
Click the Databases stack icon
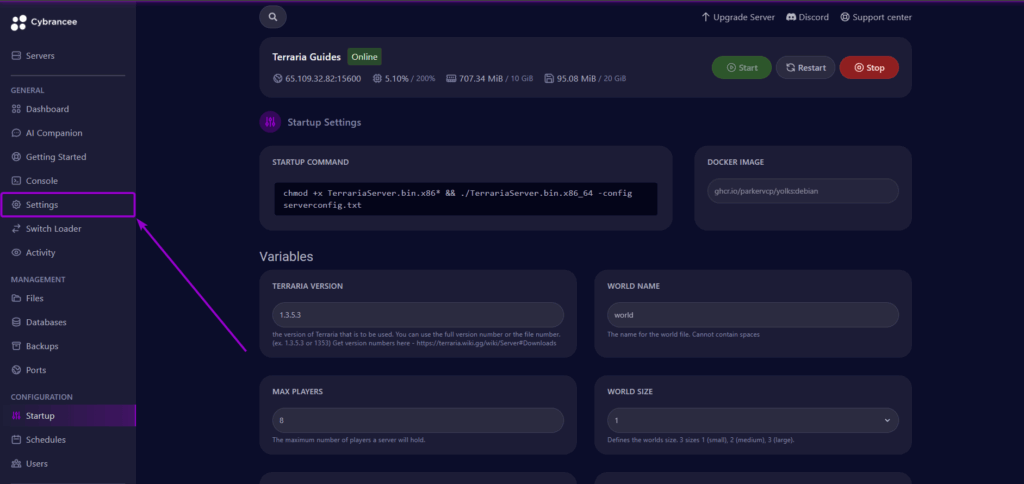coord(16,322)
